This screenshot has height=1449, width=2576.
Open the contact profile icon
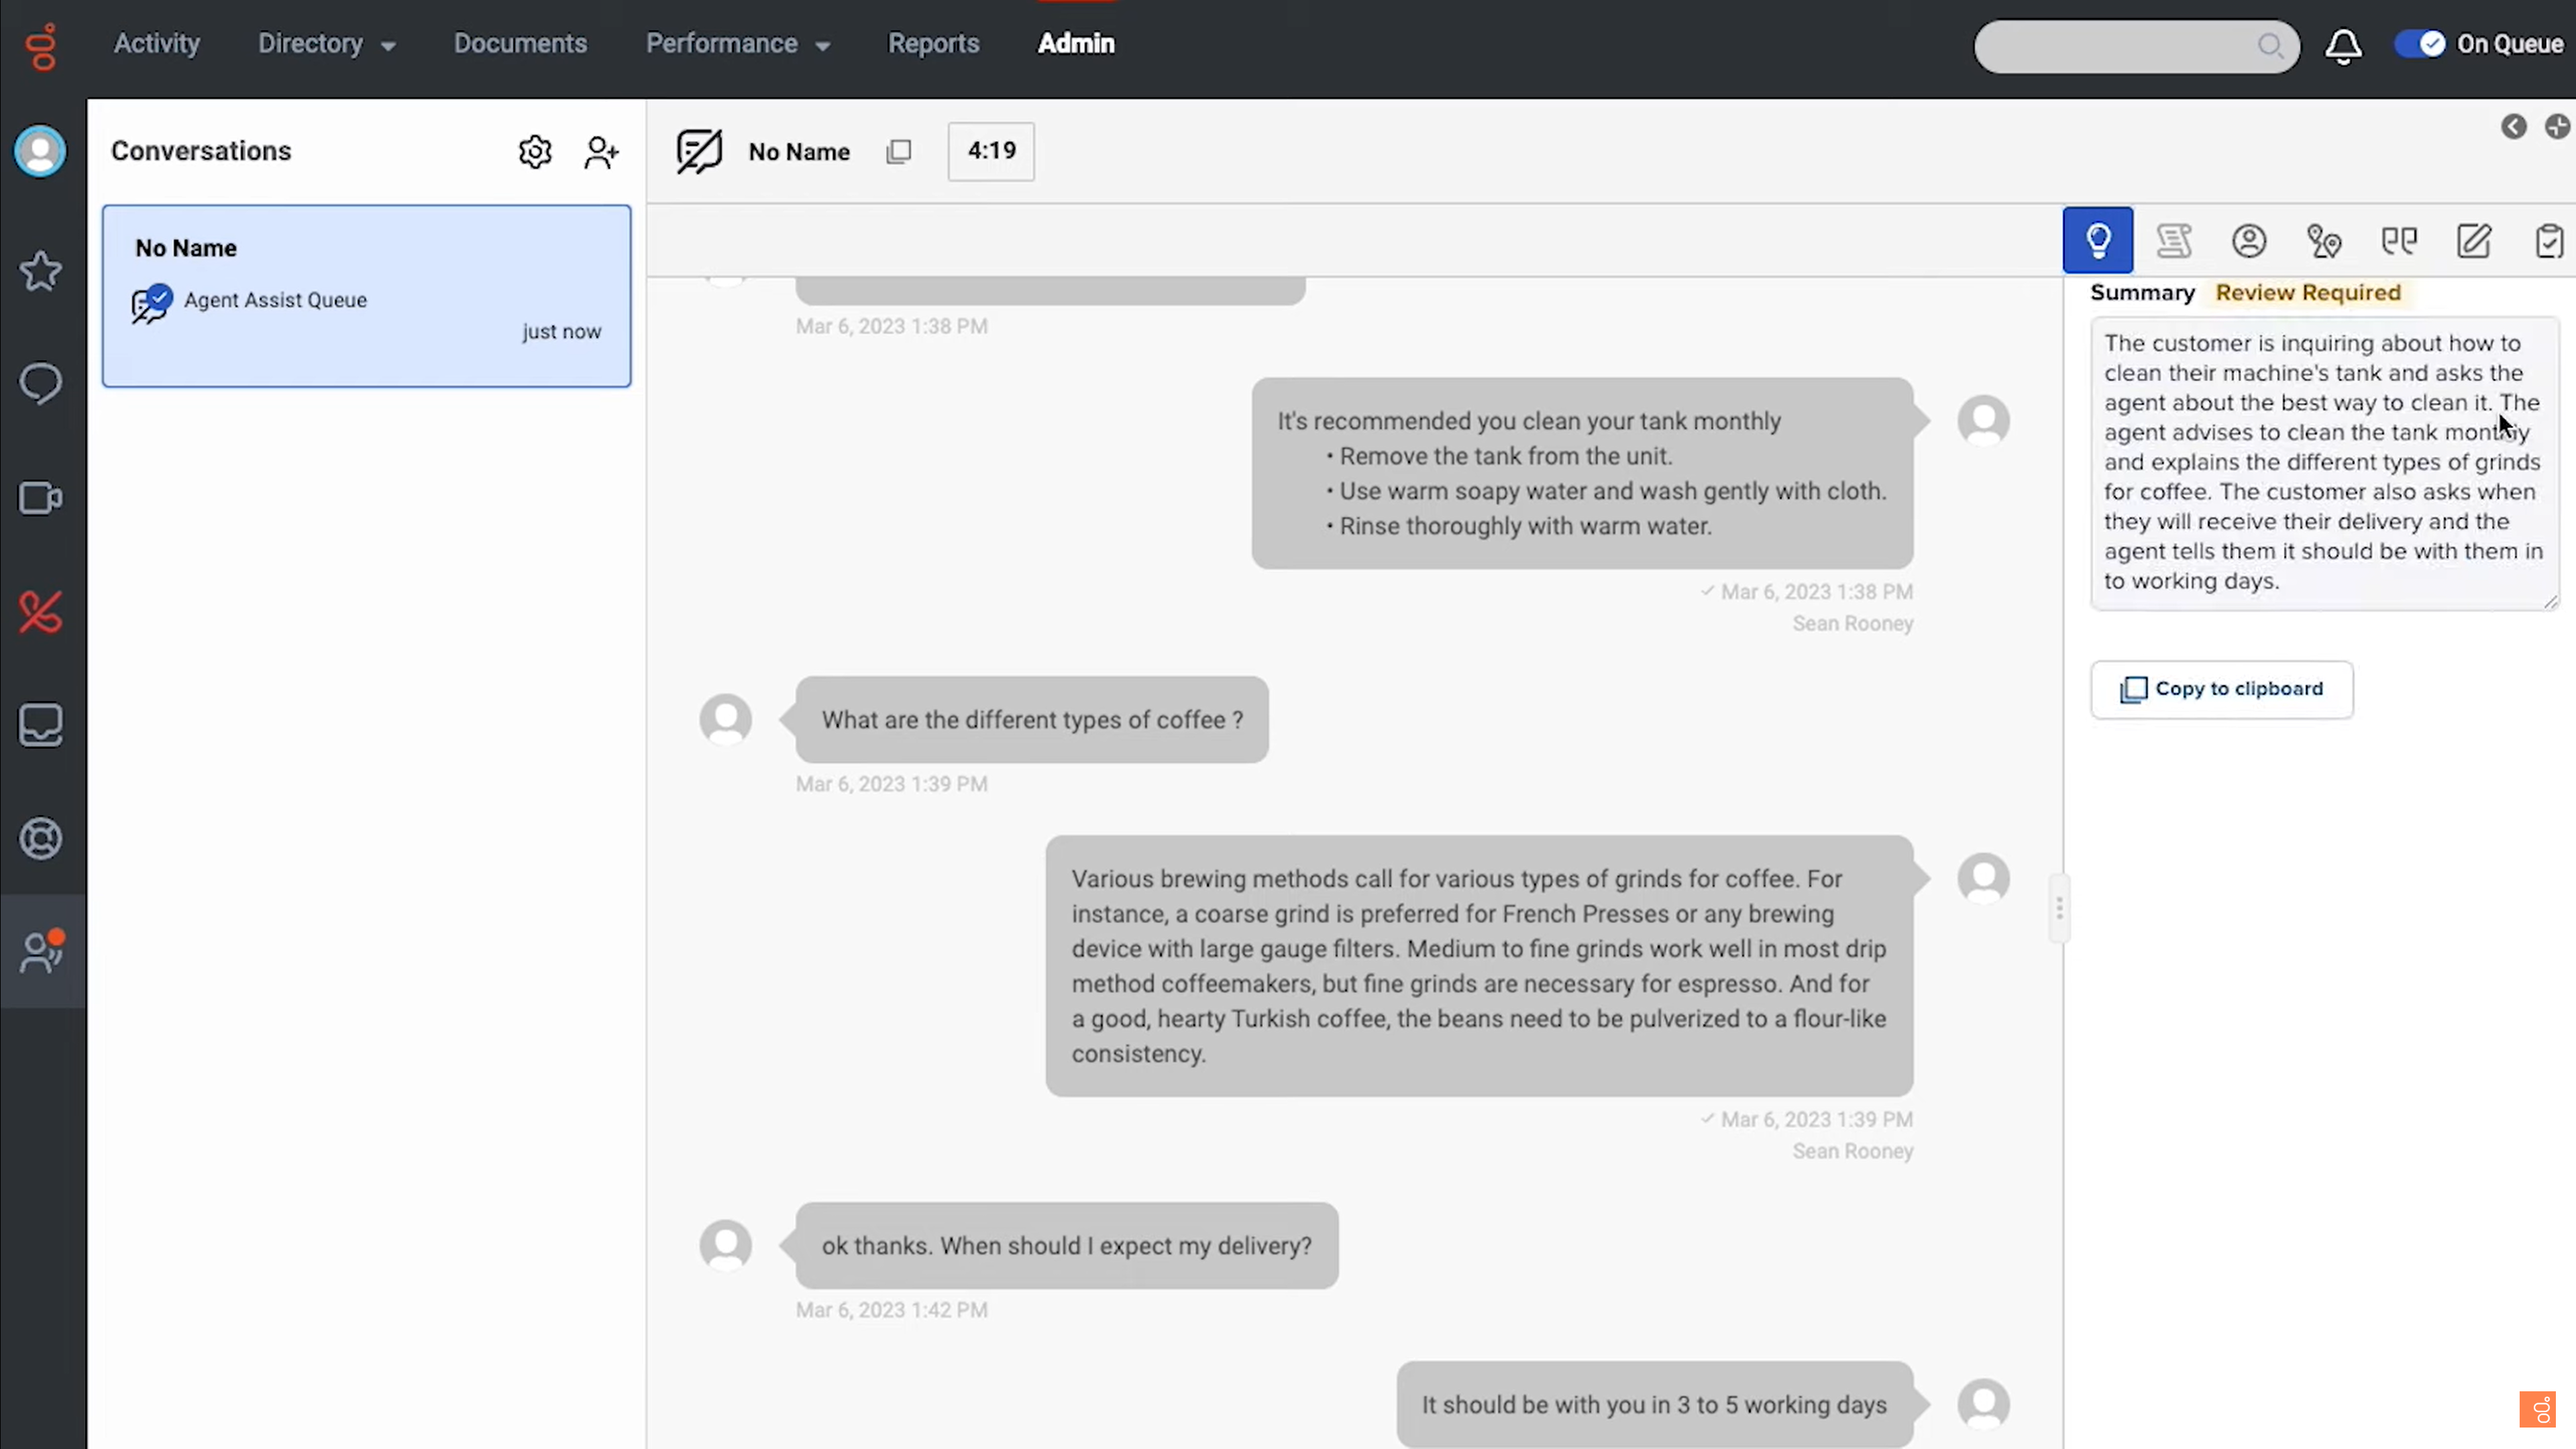click(x=2249, y=239)
